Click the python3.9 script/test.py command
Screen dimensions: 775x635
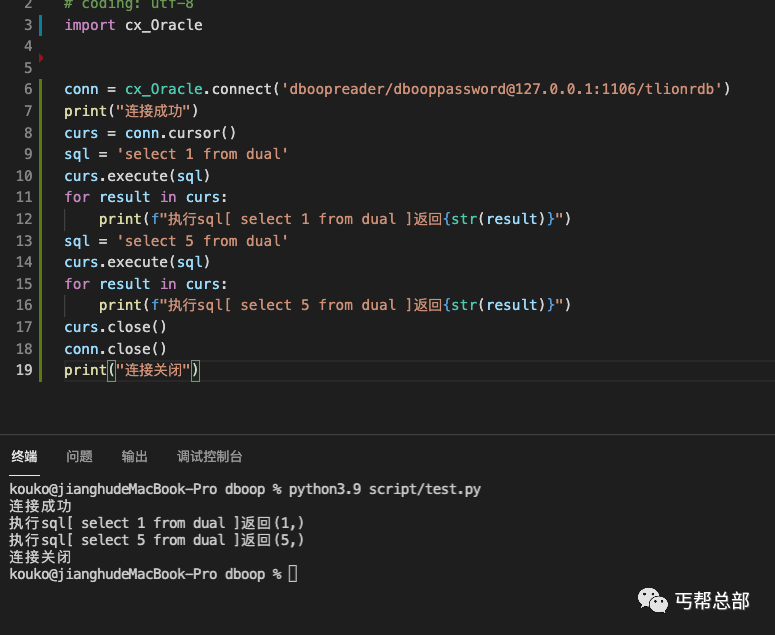click(385, 489)
